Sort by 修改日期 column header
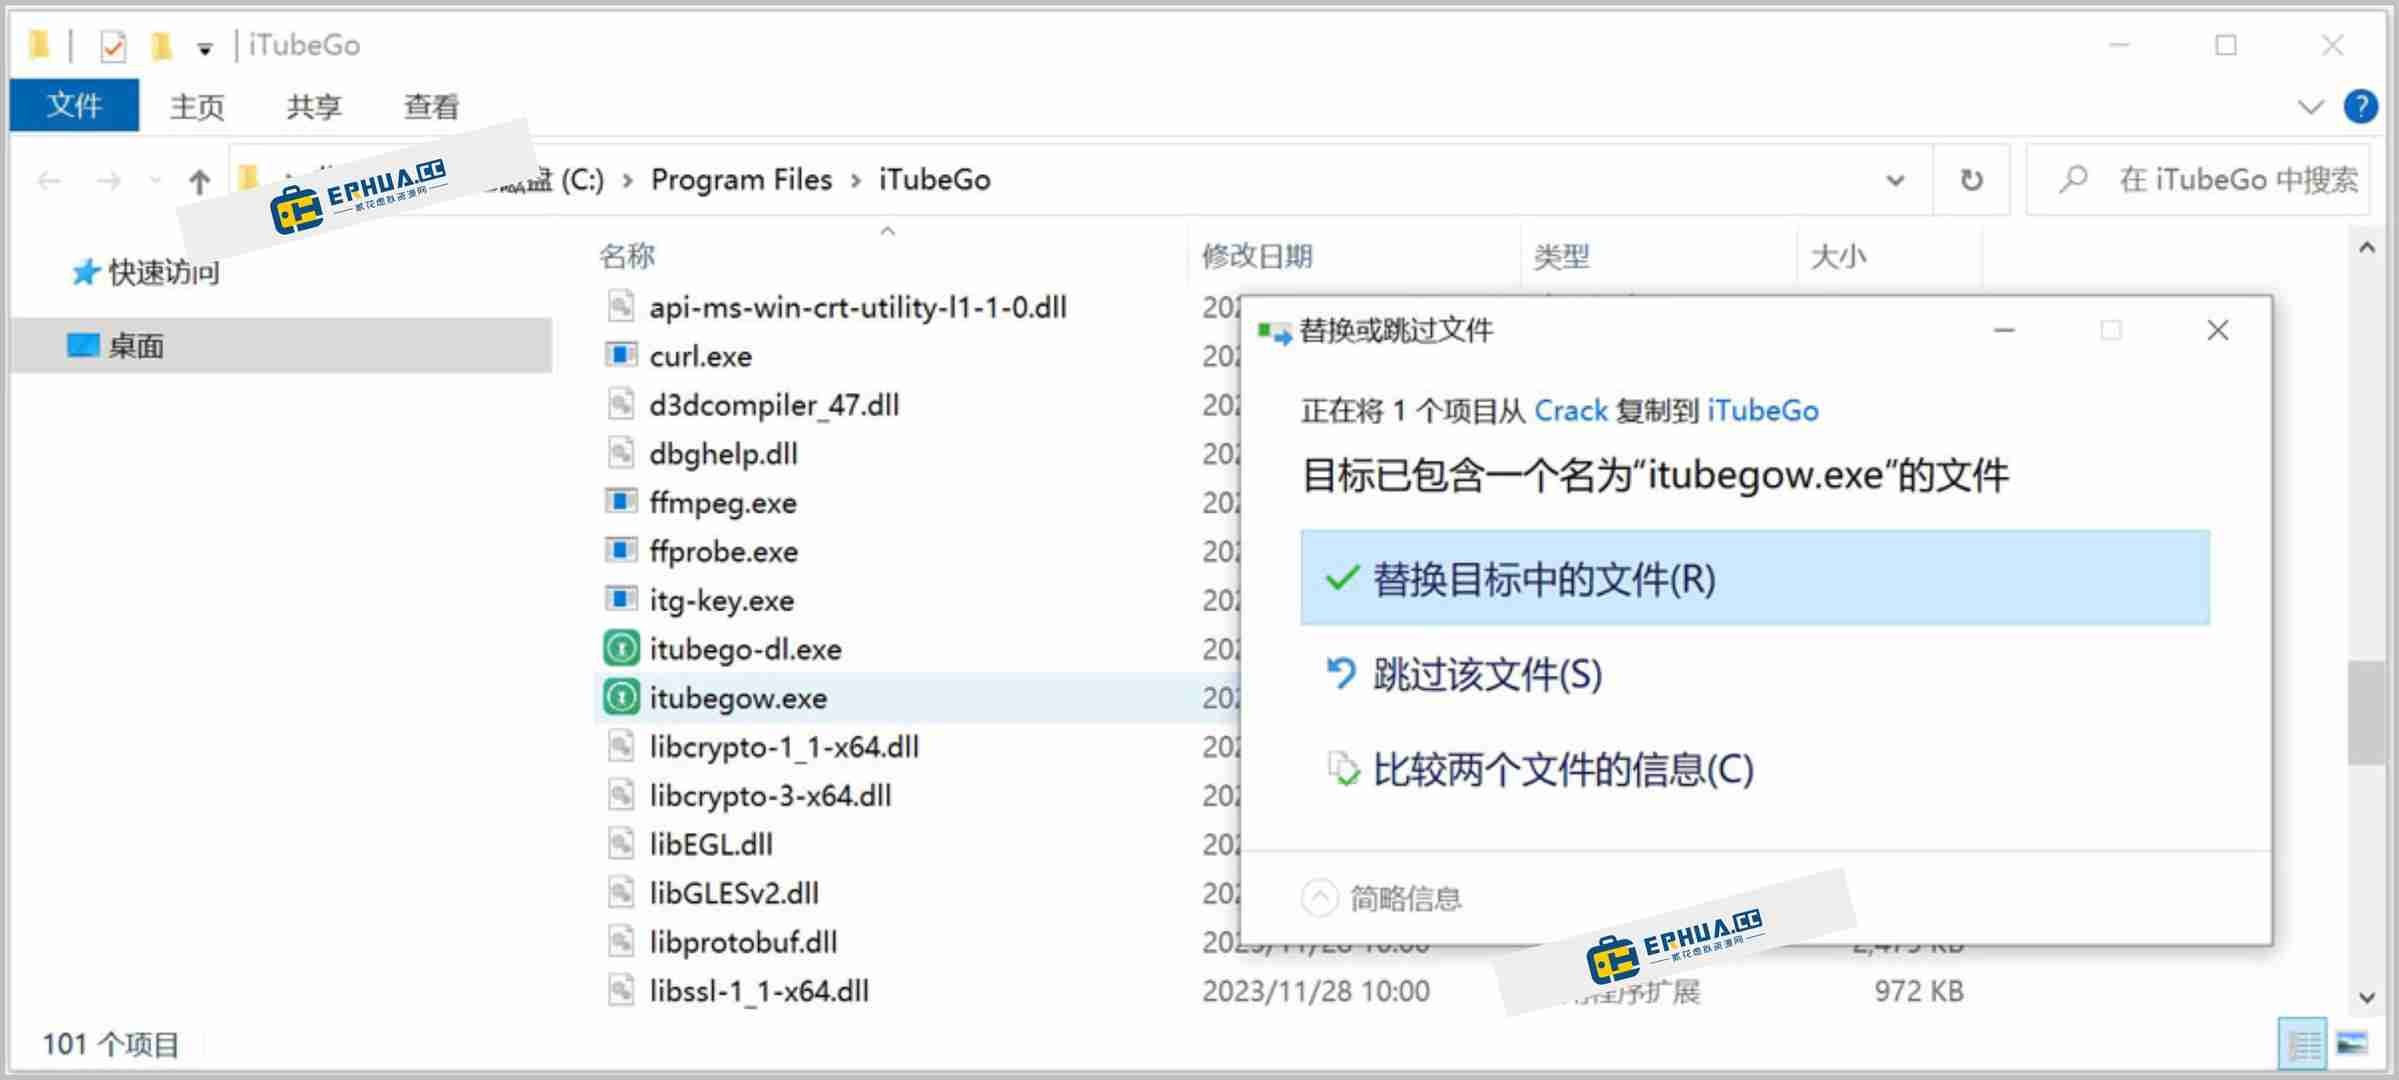 point(1257,257)
